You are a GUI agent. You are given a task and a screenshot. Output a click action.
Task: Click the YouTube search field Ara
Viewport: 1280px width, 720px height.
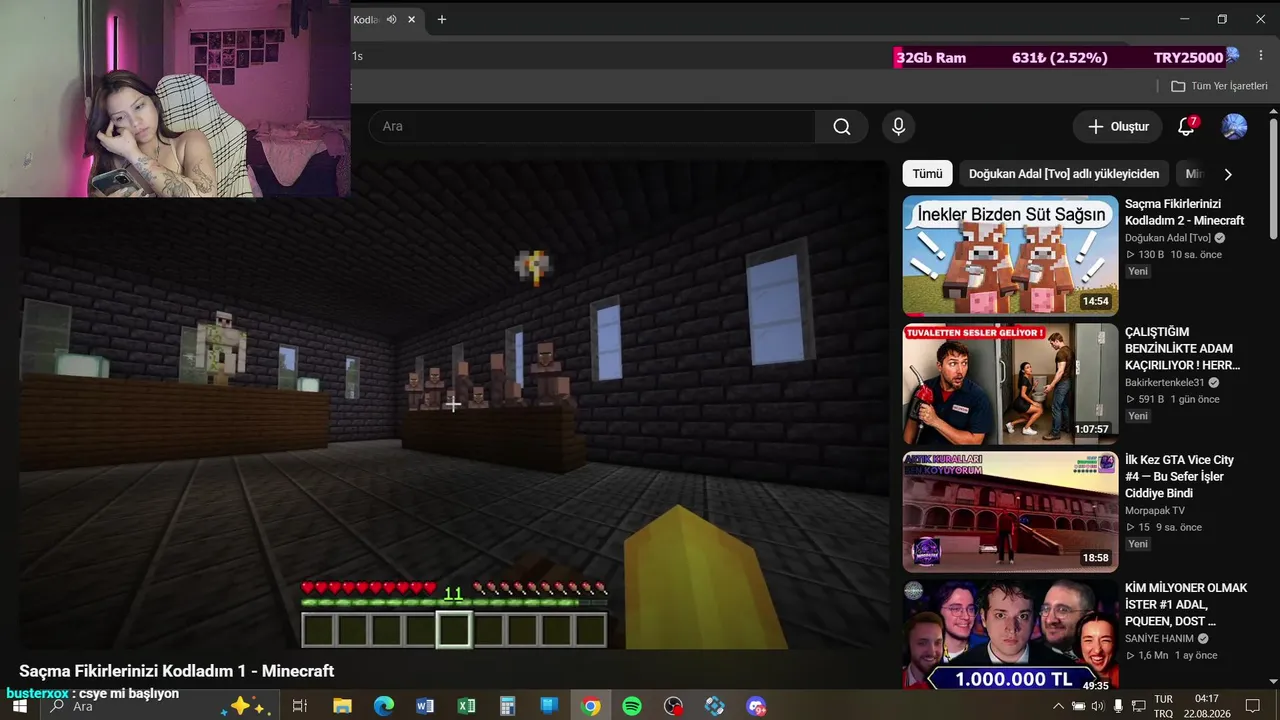point(592,127)
